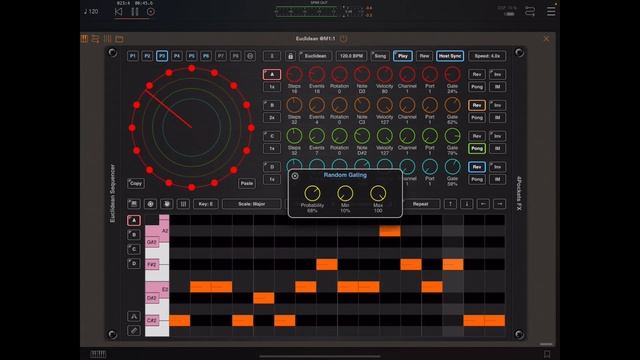Close the Euclidean plugin window with X
Viewport: 640px width, 360px height.
(546, 39)
